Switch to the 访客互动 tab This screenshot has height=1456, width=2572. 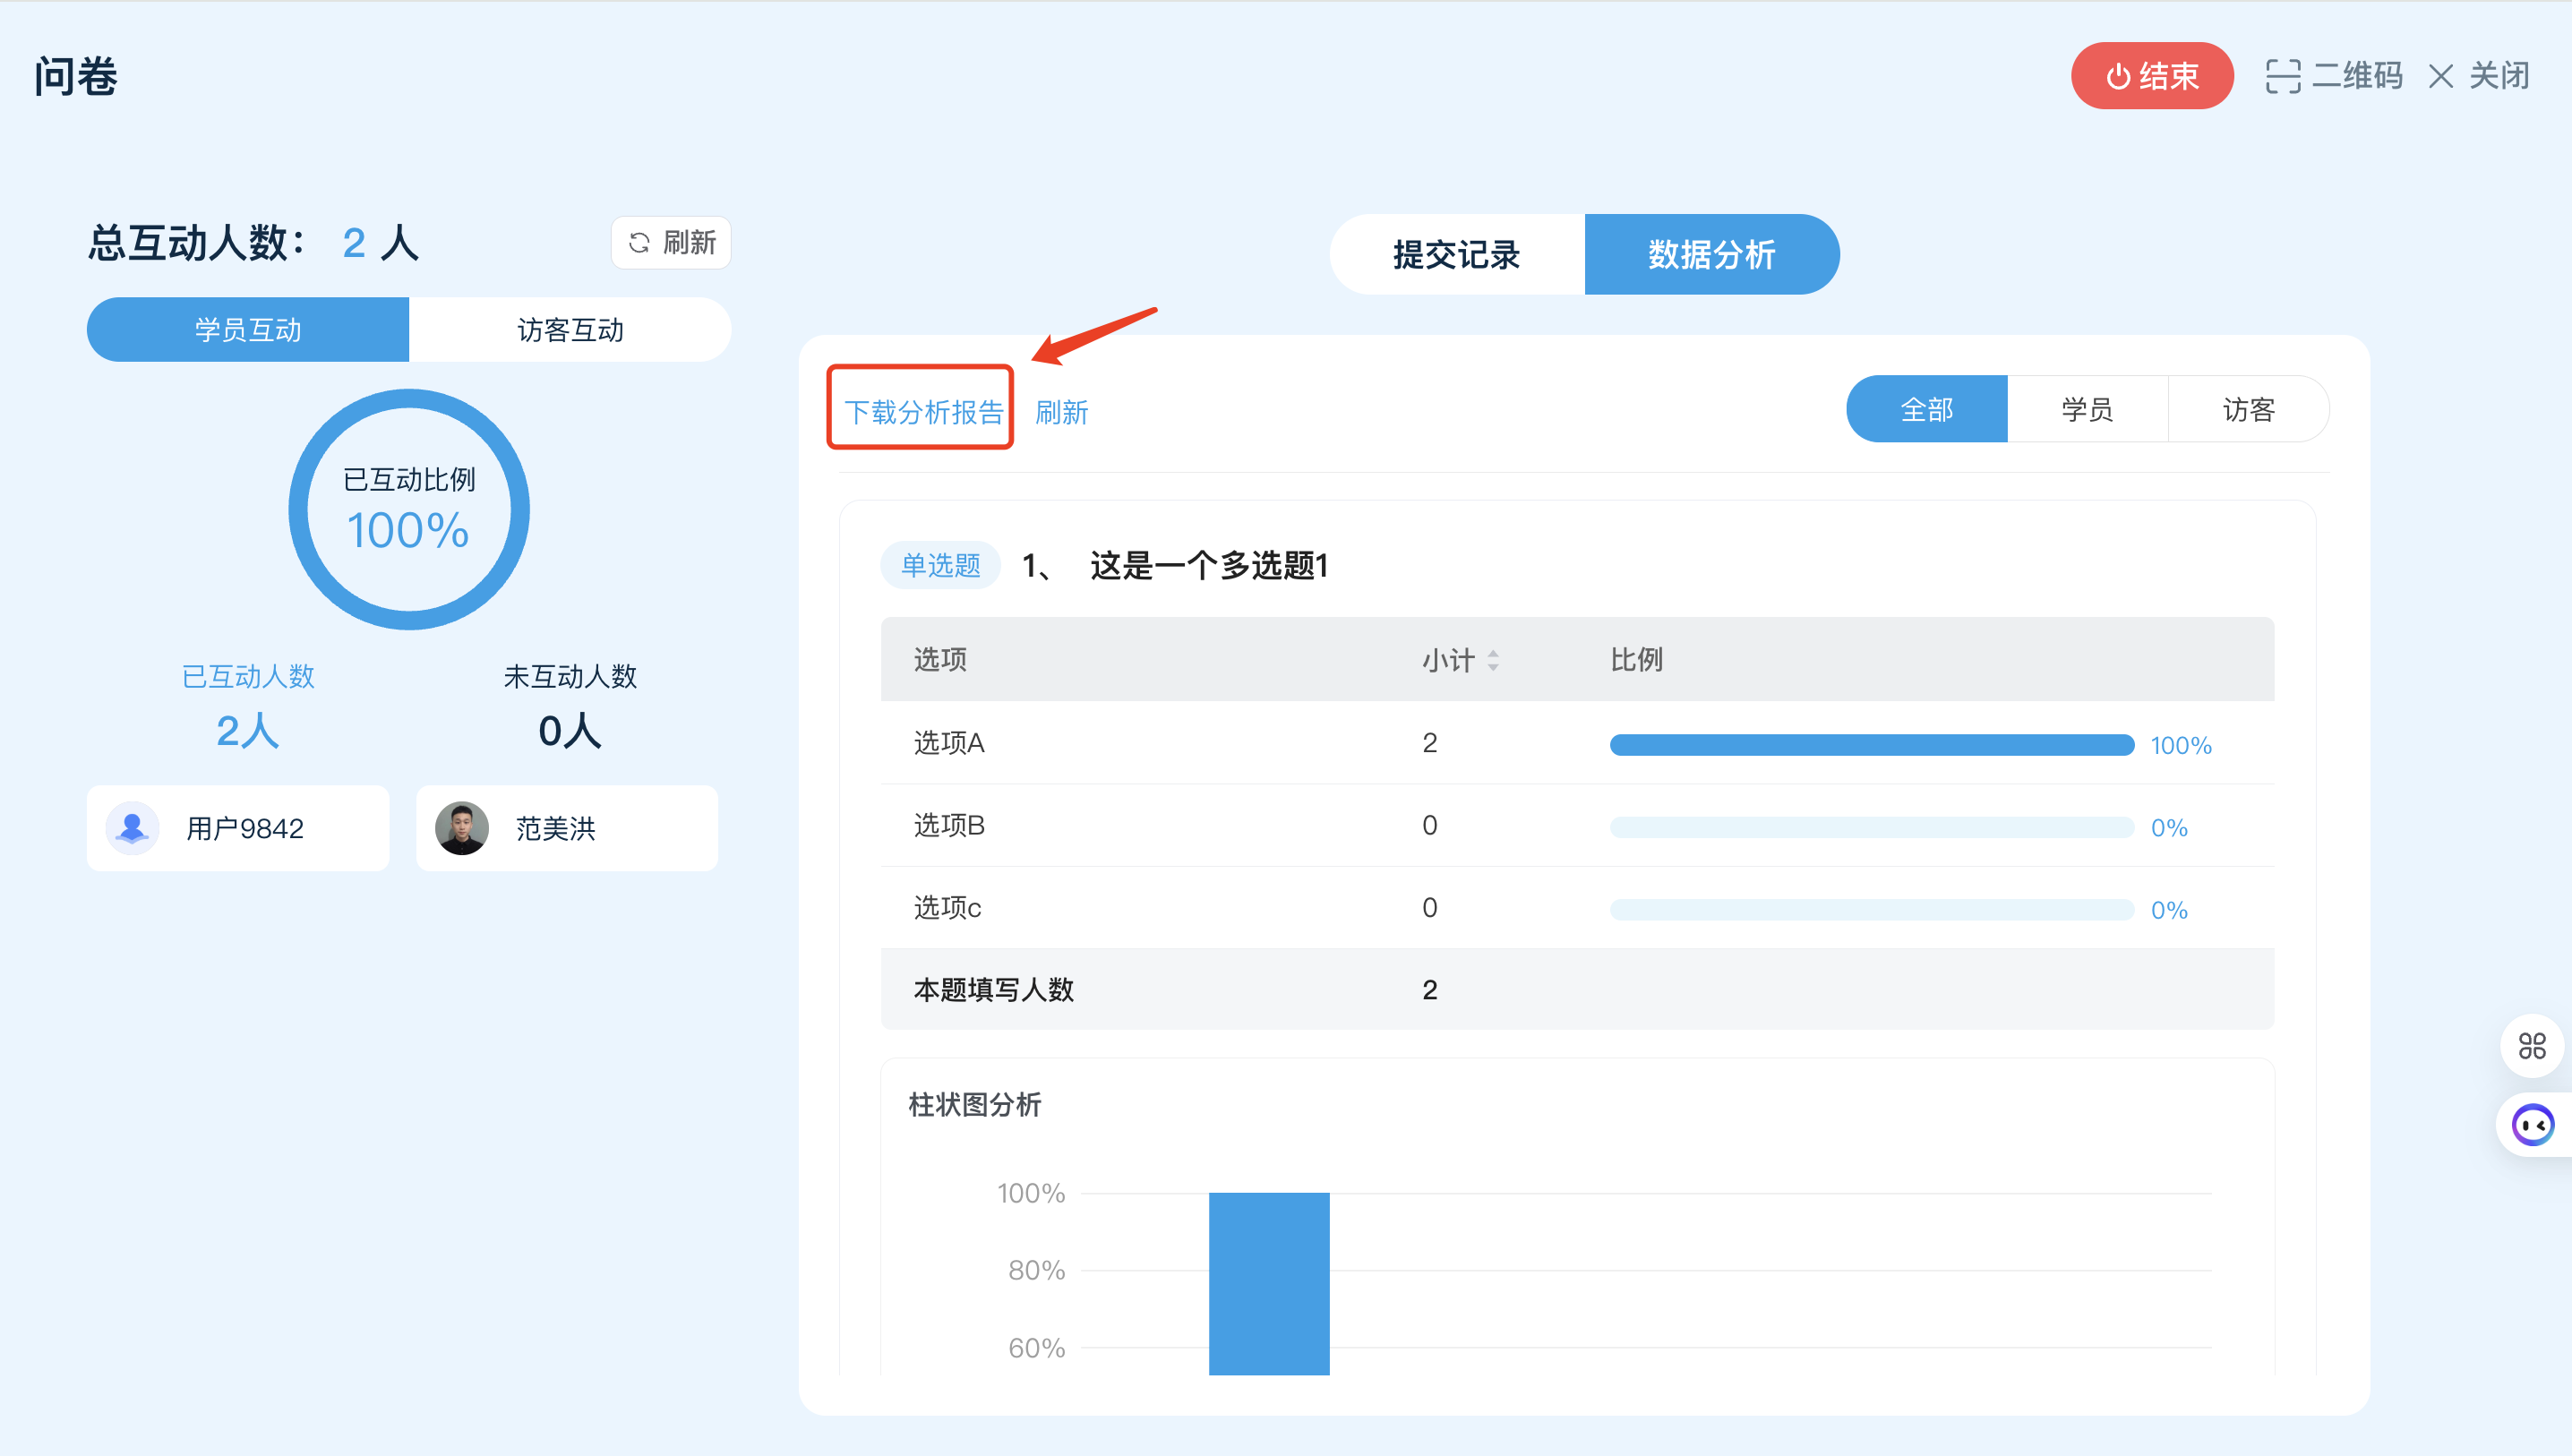(570, 329)
